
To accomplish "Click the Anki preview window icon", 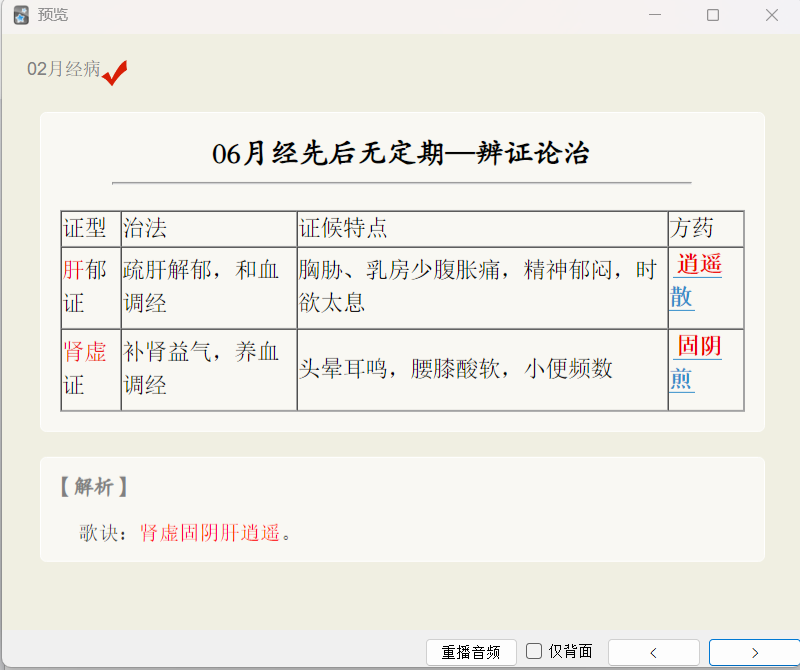I will click(x=21, y=15).
